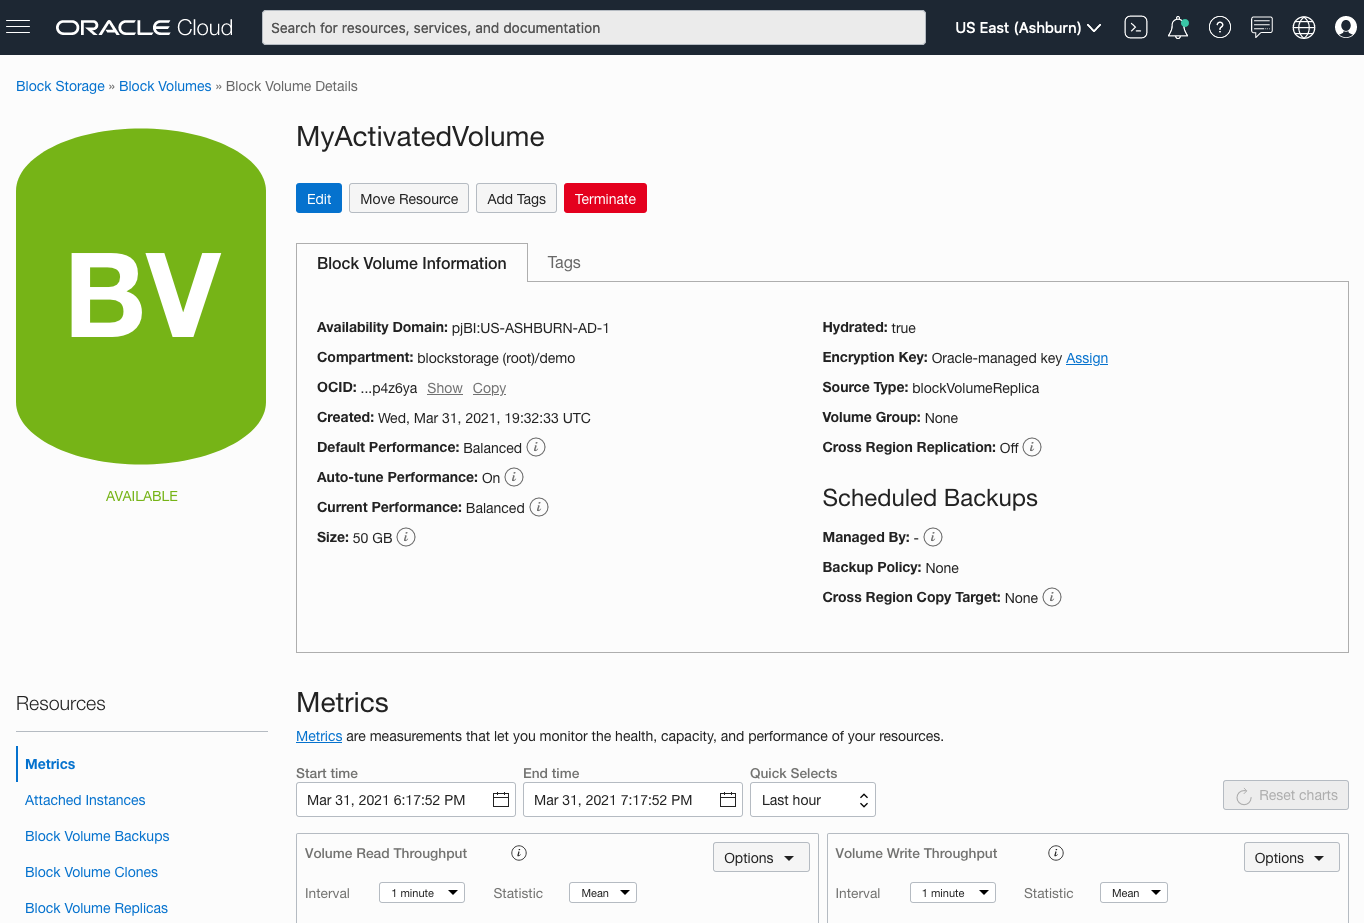This screenshot has width=1364, height=923.
Task: Open the feedback chat icon
Action: click(x=1261, y=27)
